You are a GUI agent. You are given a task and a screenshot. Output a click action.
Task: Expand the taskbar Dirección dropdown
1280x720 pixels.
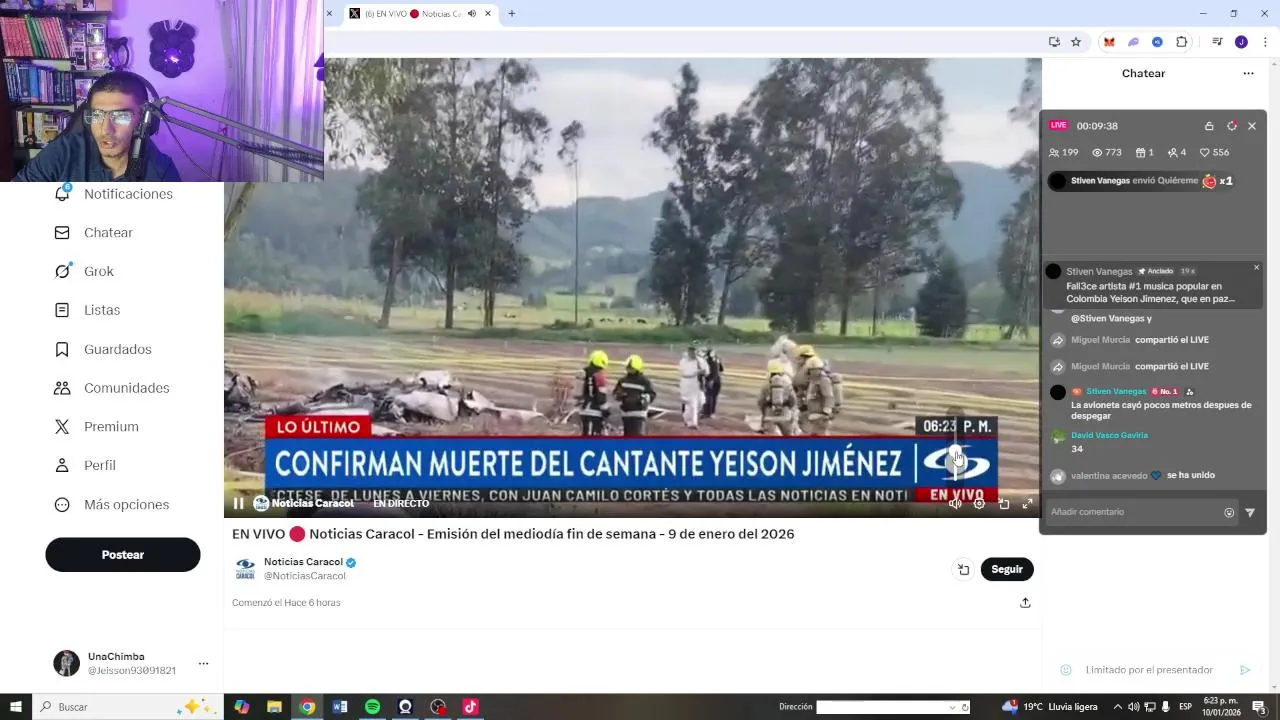point(952,707)
